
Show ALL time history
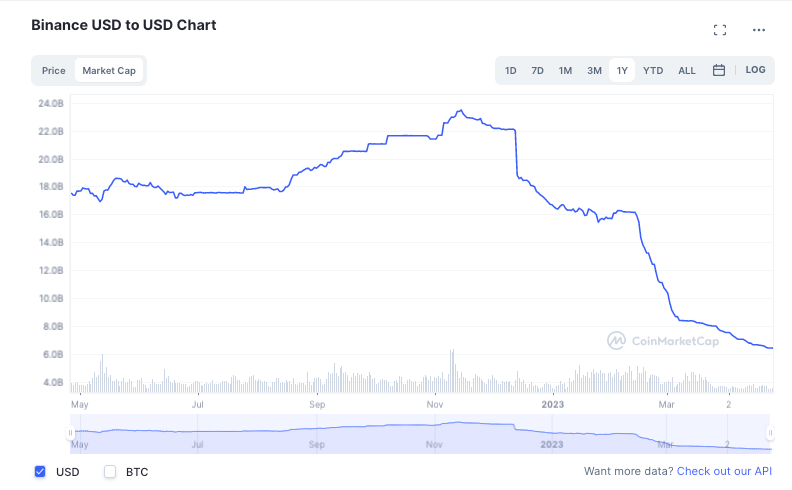pos(687,71)
